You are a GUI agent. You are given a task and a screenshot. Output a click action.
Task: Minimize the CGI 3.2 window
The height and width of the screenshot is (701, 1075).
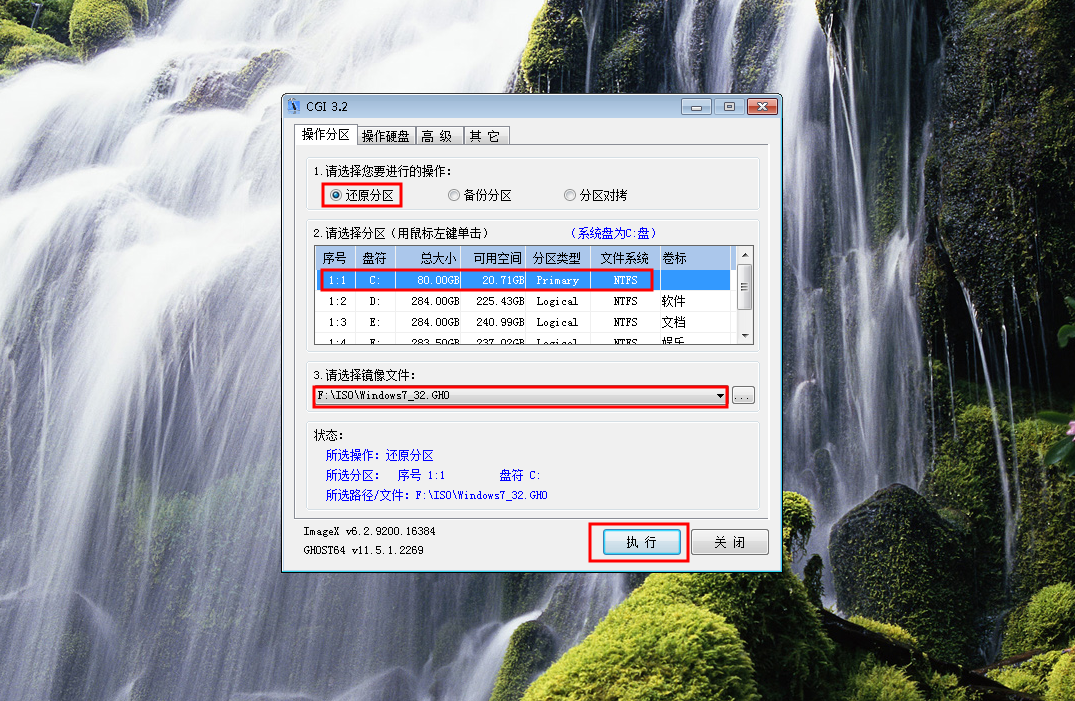[x=696, y=107]
